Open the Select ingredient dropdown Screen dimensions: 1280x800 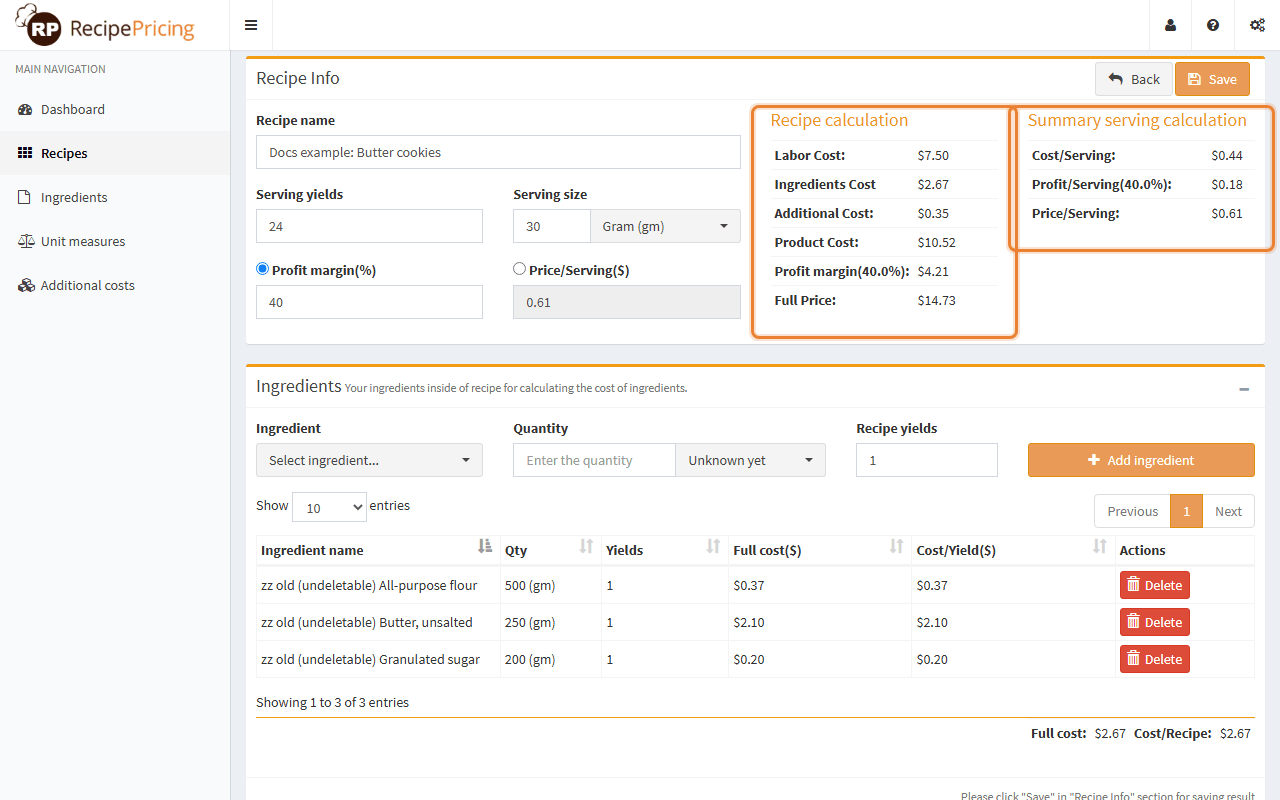point(369,460)
